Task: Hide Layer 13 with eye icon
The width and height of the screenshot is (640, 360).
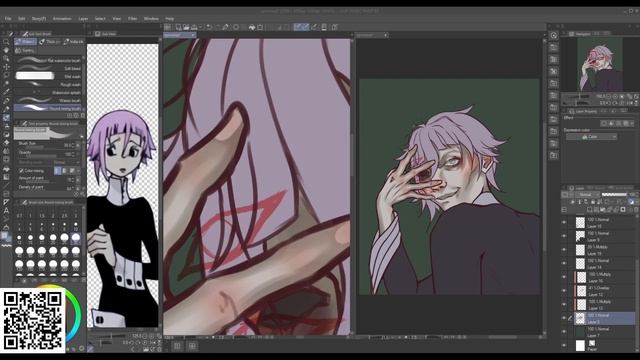Action: tap(564, 304)
